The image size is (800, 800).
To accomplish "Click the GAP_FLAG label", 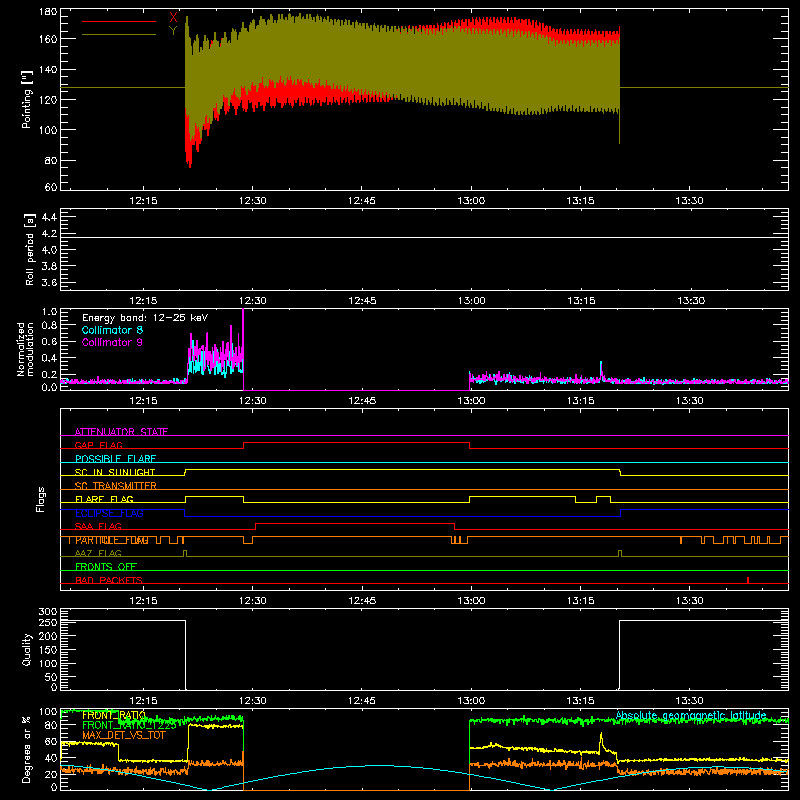I will [98, 445].
